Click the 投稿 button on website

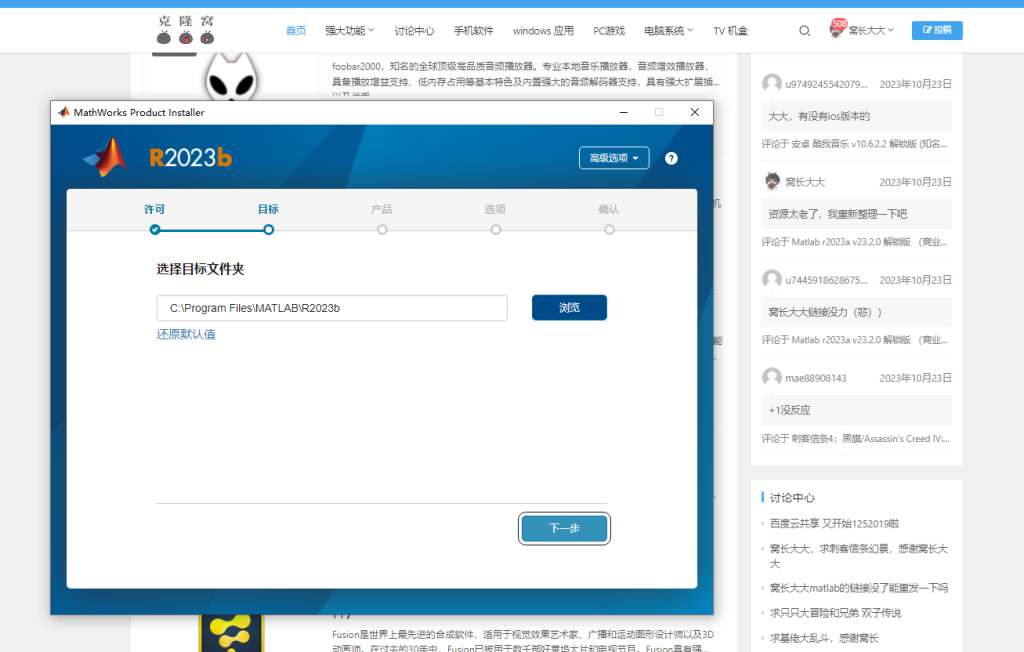click(x=937, y=30)
